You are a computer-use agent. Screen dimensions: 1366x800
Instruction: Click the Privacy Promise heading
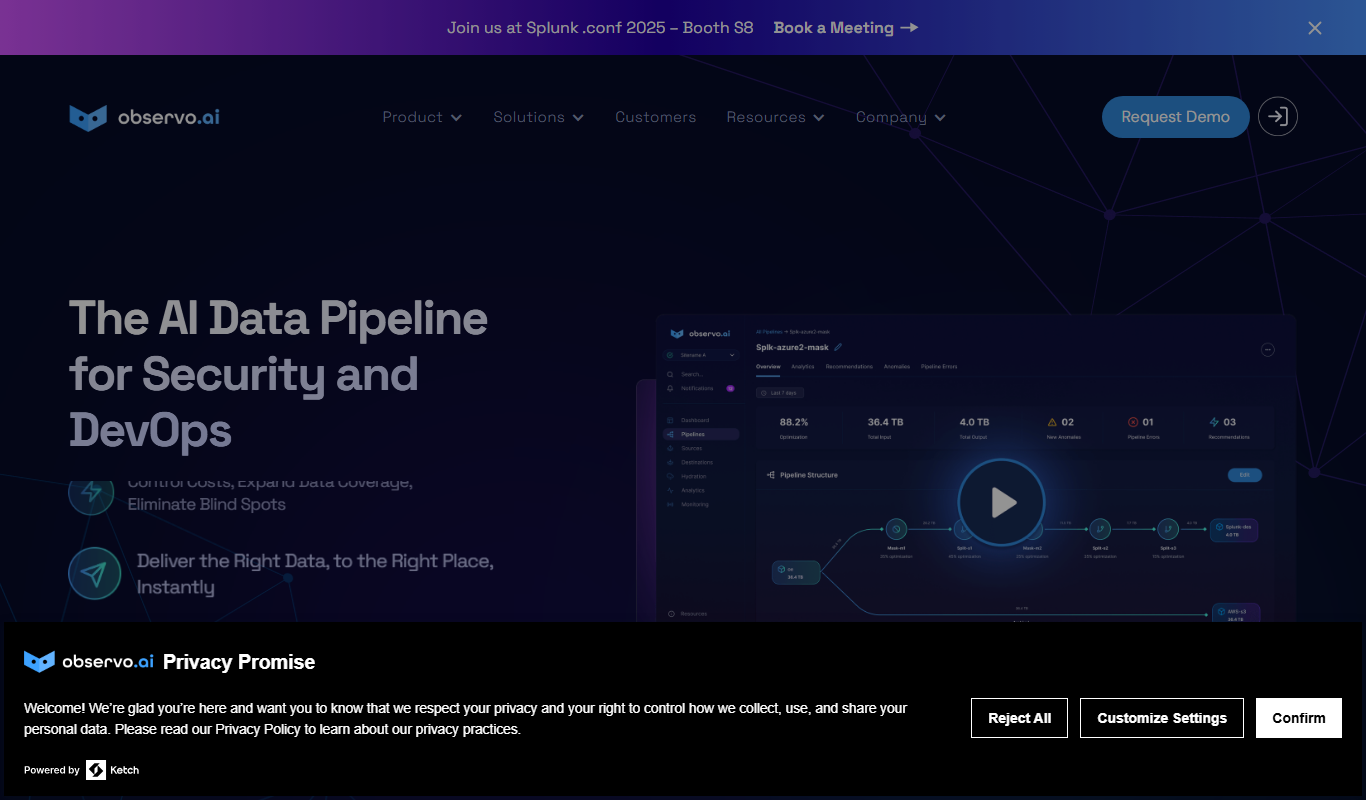click(x=239, y=662)
